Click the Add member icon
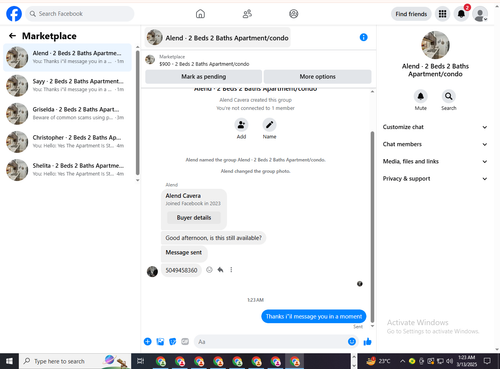 [241, 125]
